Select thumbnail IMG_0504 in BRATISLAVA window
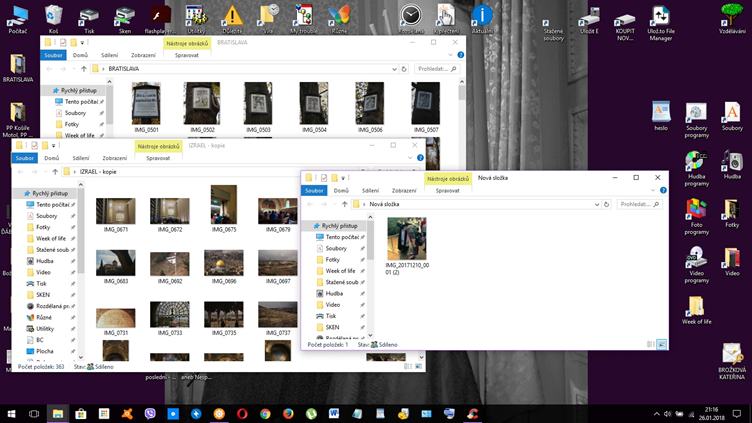 (314, 107)
